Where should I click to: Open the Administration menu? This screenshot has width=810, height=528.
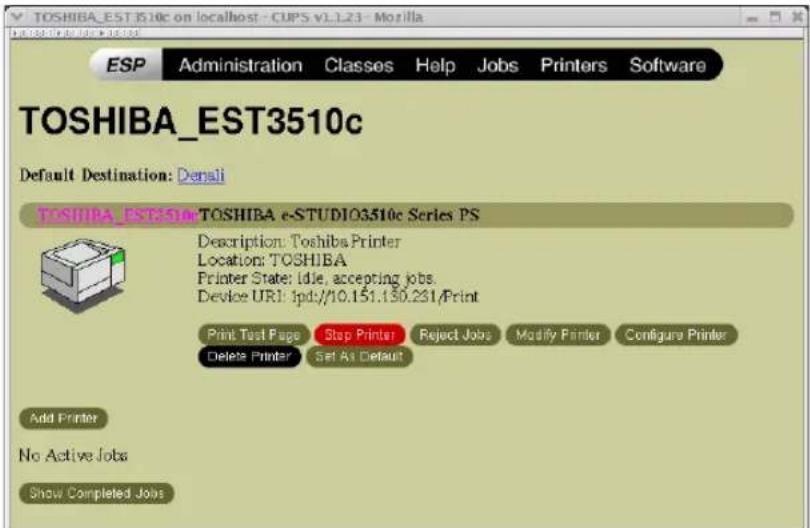coord(241,66)
